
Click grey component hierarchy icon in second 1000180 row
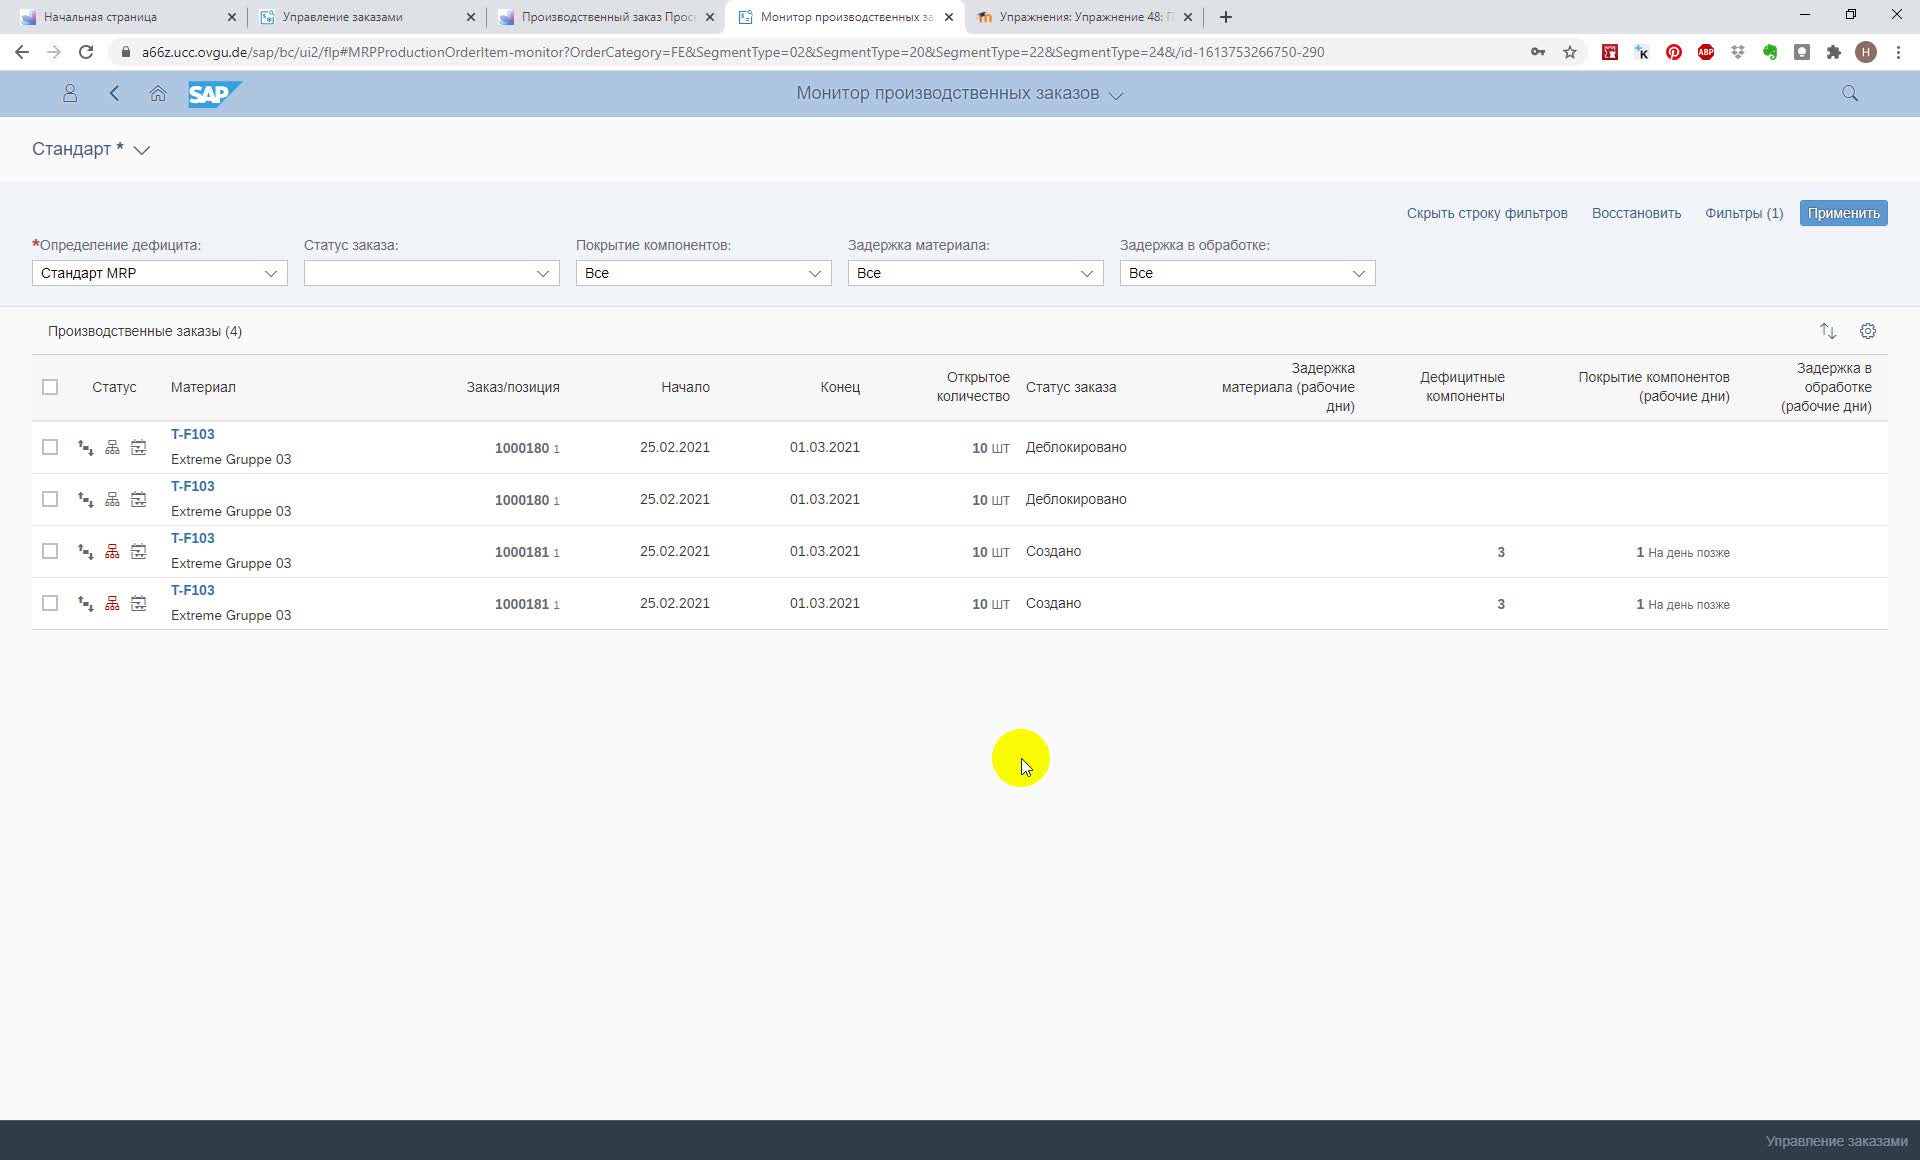pos(112,500)
